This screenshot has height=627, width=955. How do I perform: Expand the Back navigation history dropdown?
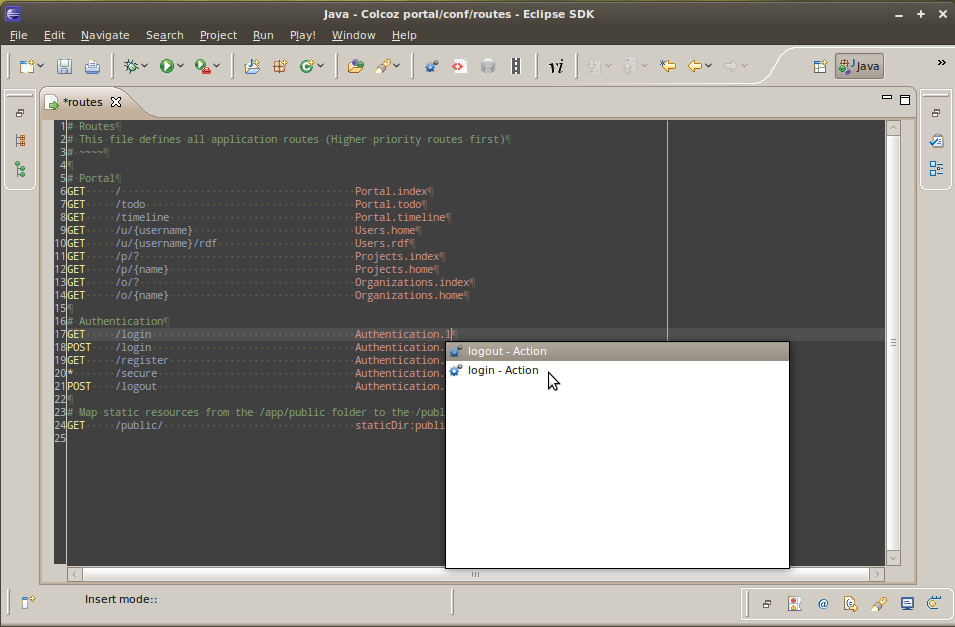[709, 67]
